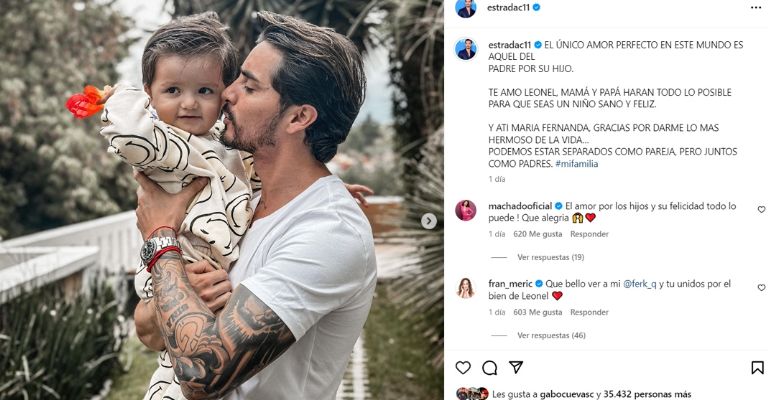The image size is (768, 400).
Task: Open estradac11 profile picture in header
Action: [x=465, y=8]
